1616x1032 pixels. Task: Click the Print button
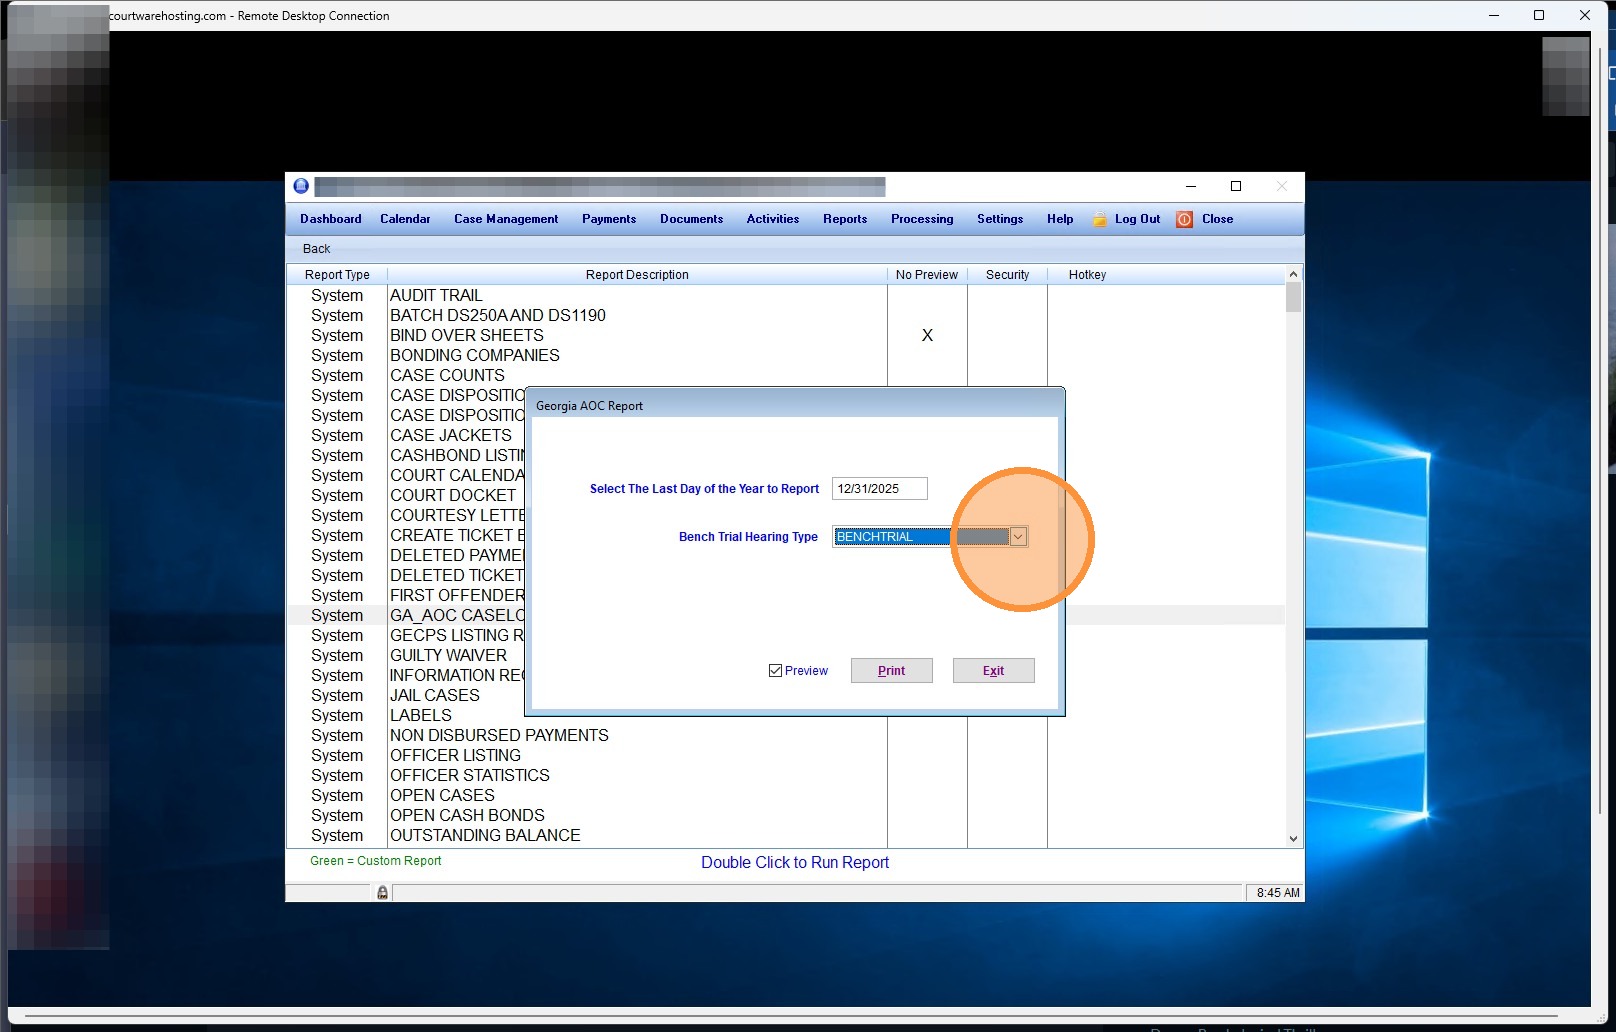(891, 670)
